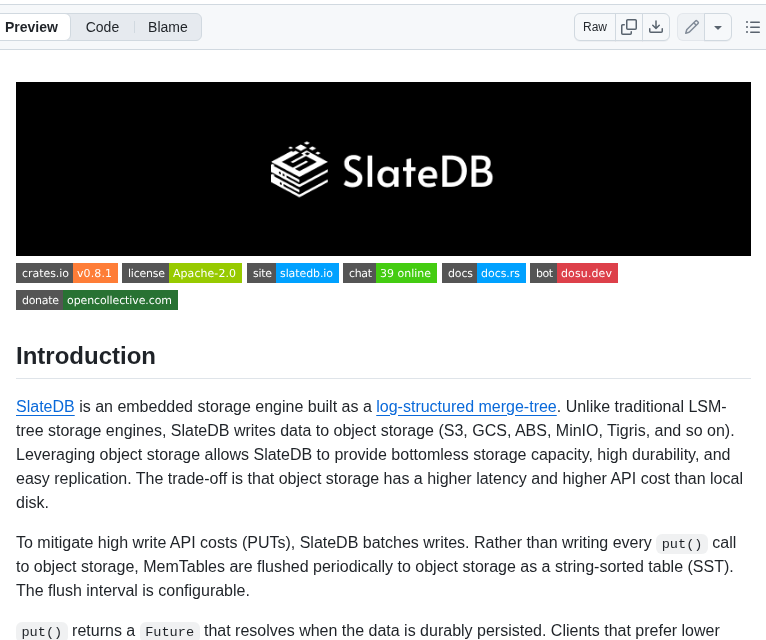766x640 pixels.
Task: Visit the site slatedb.io badge
Action: (293, 273)
